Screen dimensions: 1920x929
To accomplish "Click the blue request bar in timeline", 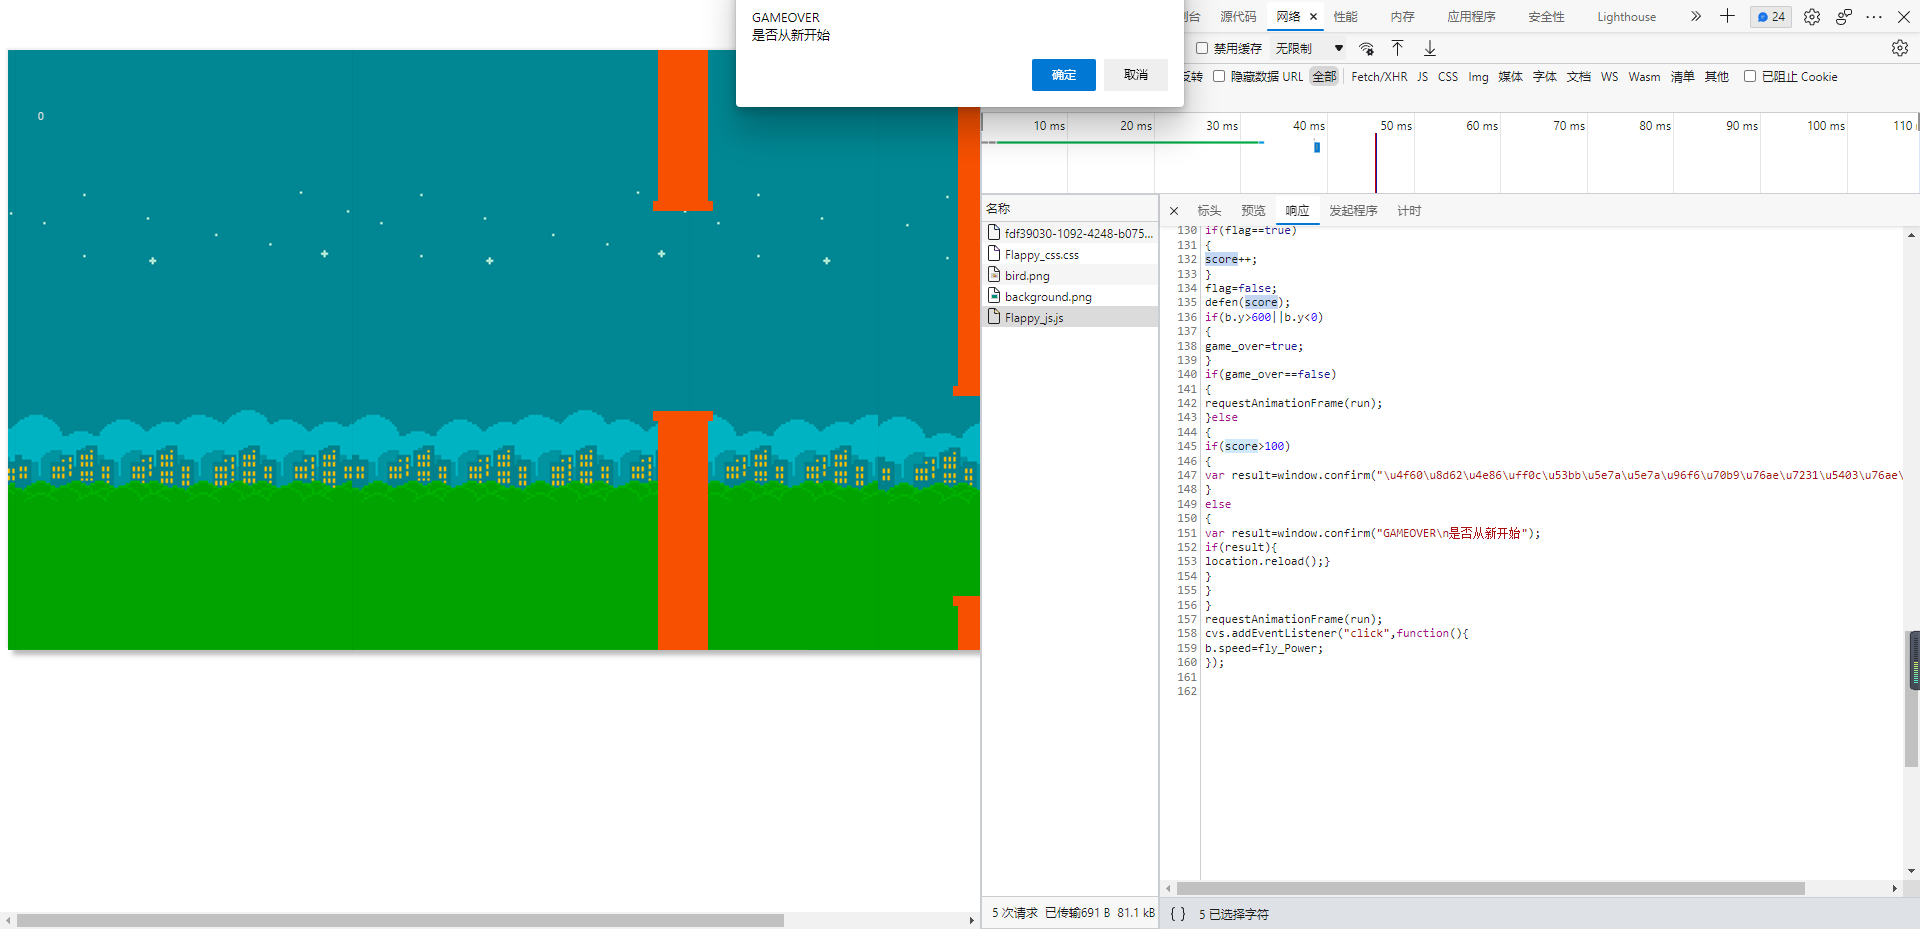I will (x=1317, y=147).
